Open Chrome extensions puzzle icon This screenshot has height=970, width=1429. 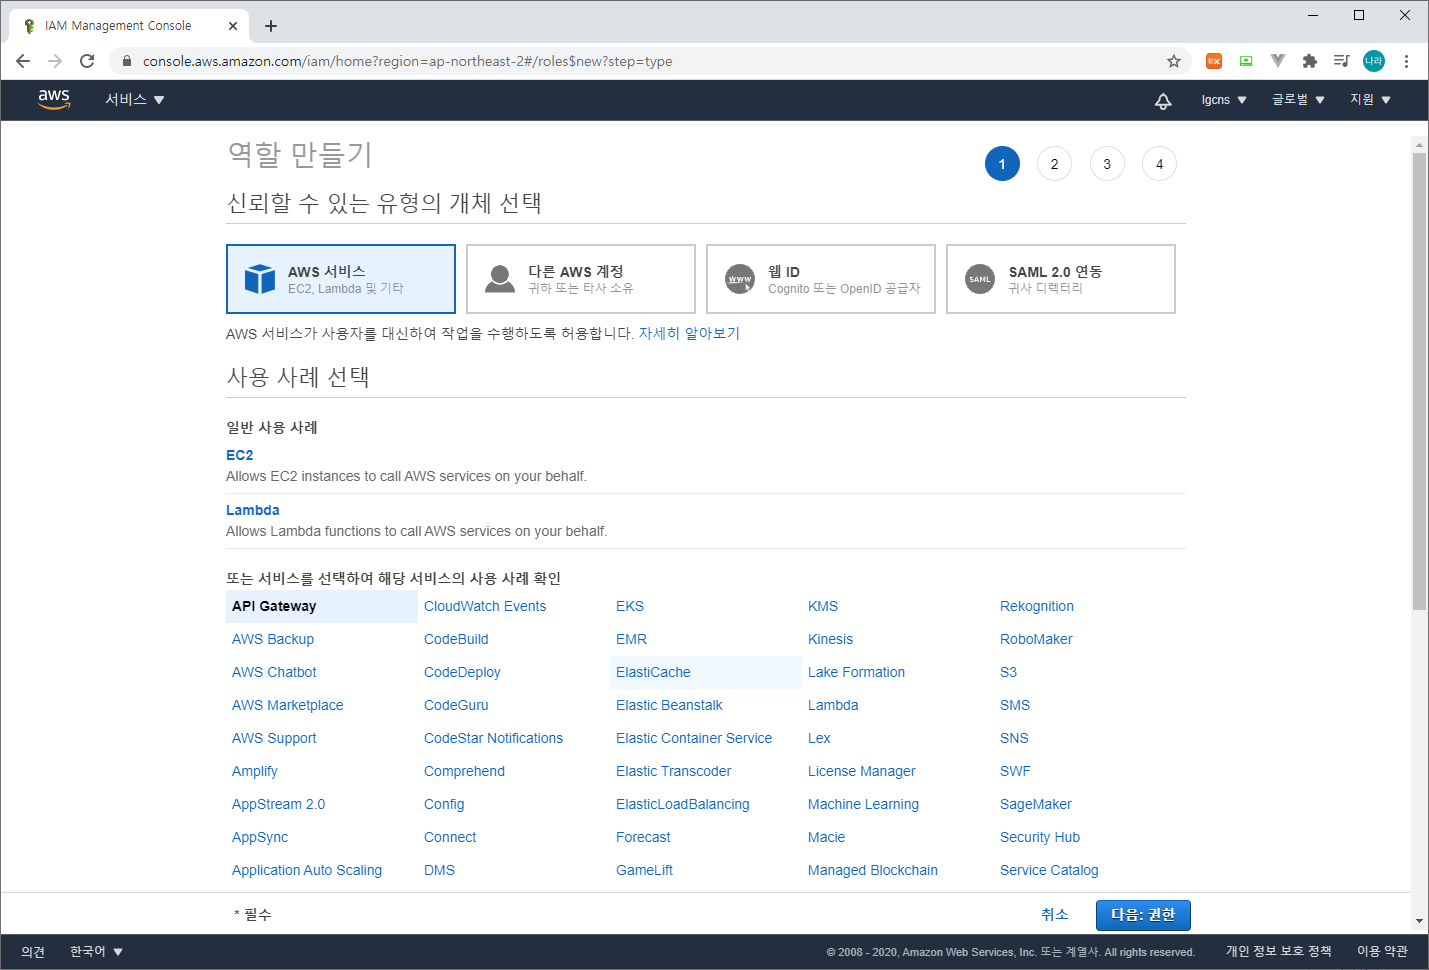click(1310, 61)
